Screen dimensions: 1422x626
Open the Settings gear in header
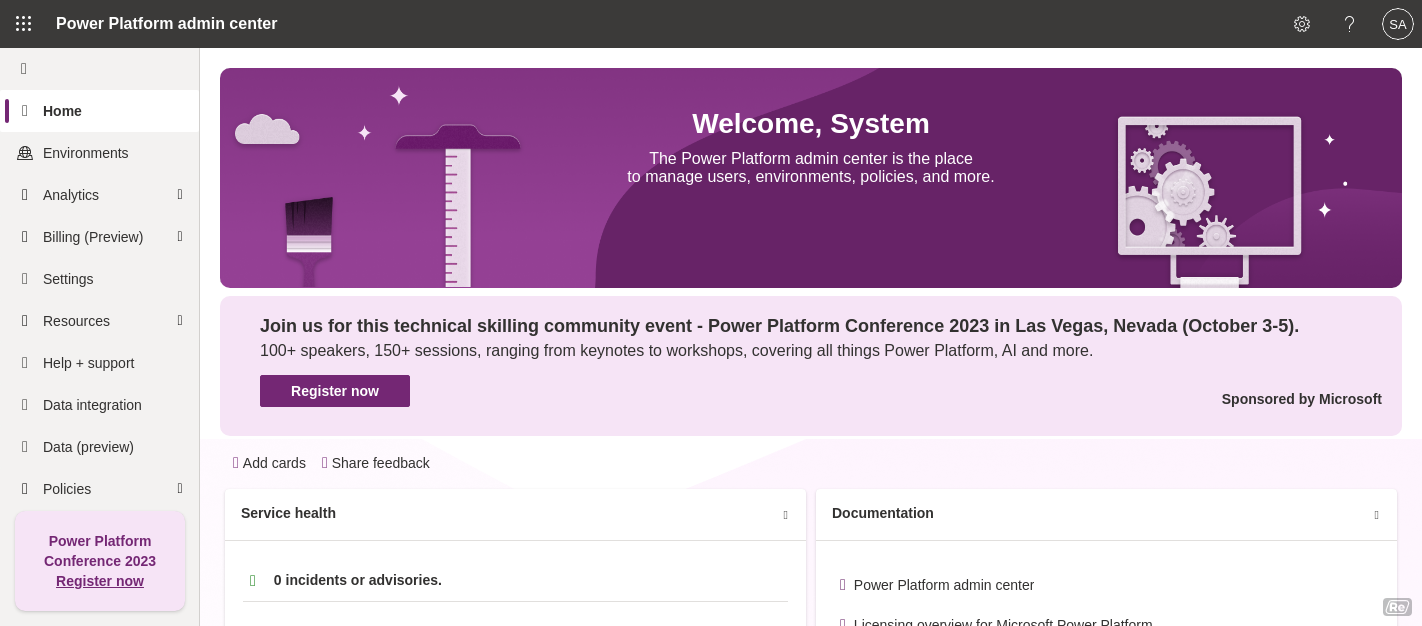1301,24
